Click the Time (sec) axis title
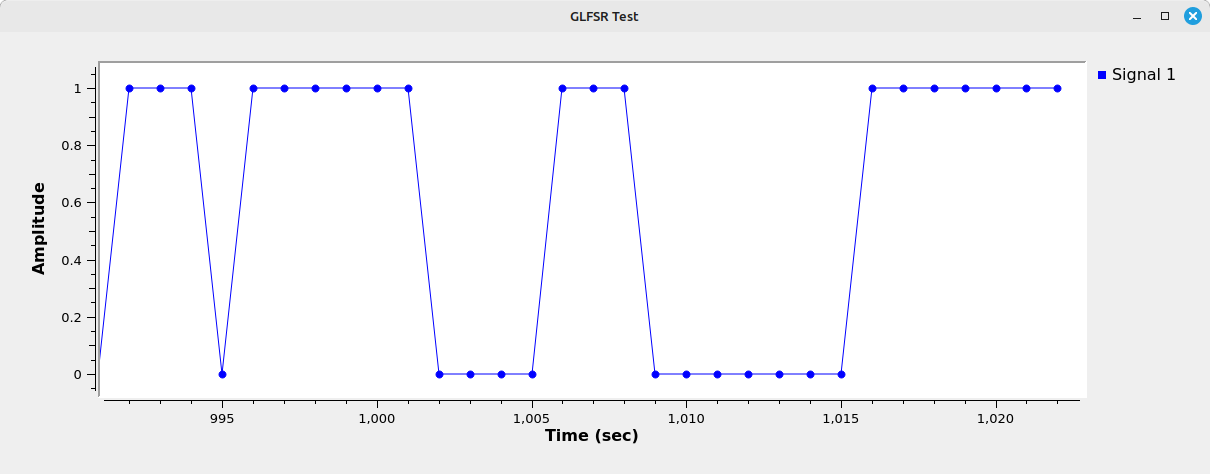Viewport: 1210px width, 474px height. [x=591, y=436]
